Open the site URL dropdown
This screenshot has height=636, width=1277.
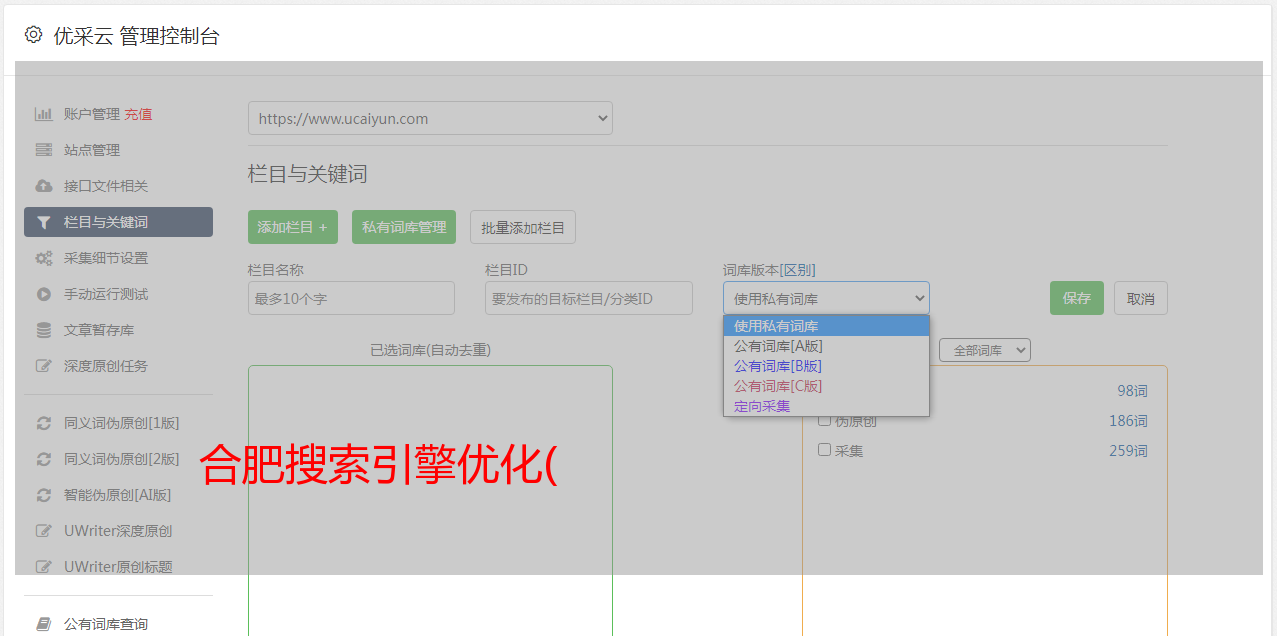(x=430, y=118)
